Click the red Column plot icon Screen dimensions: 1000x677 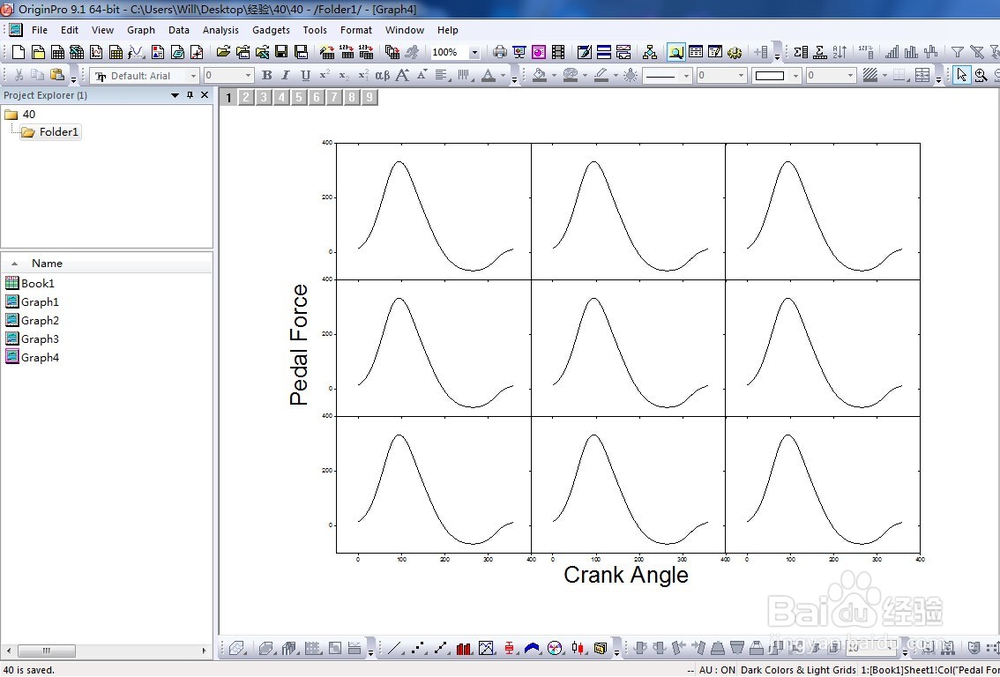point(464,648)
